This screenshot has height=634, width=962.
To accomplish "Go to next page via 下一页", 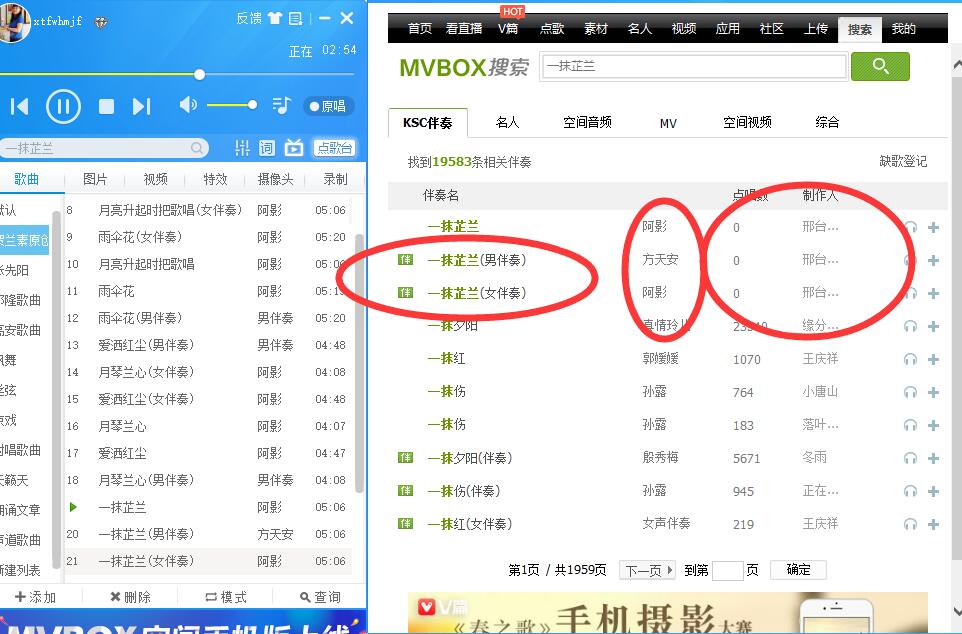I will point(647,570).
